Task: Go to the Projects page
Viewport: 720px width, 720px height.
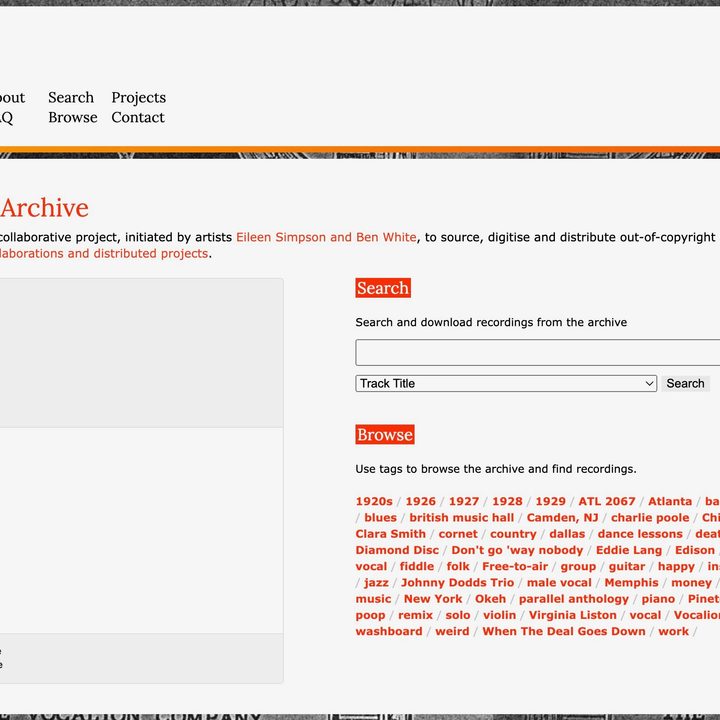Action: tap(139, 98)
